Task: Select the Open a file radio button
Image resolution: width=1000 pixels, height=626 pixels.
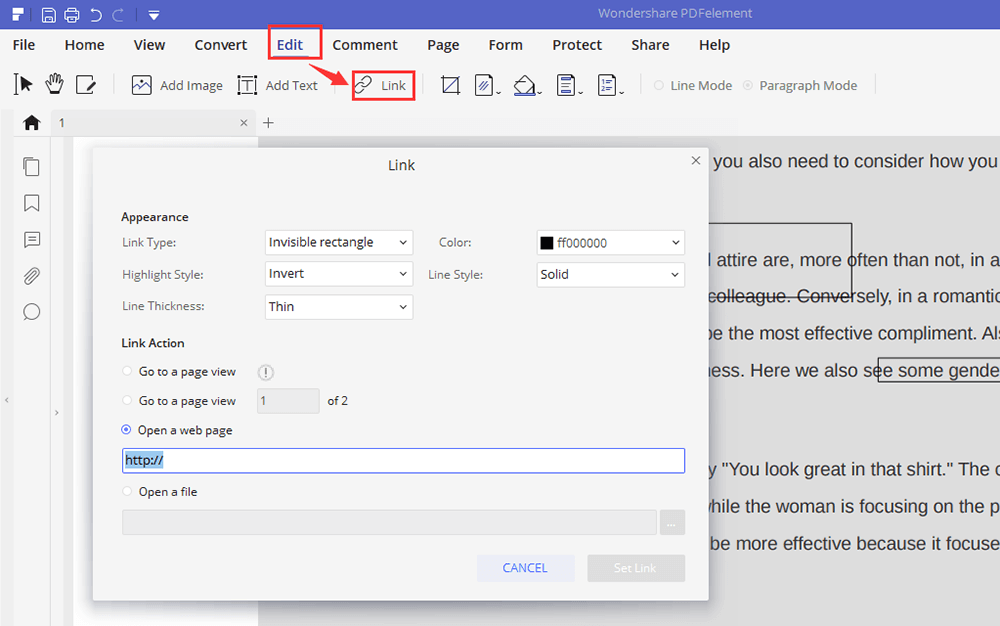Action: (127, 492)
